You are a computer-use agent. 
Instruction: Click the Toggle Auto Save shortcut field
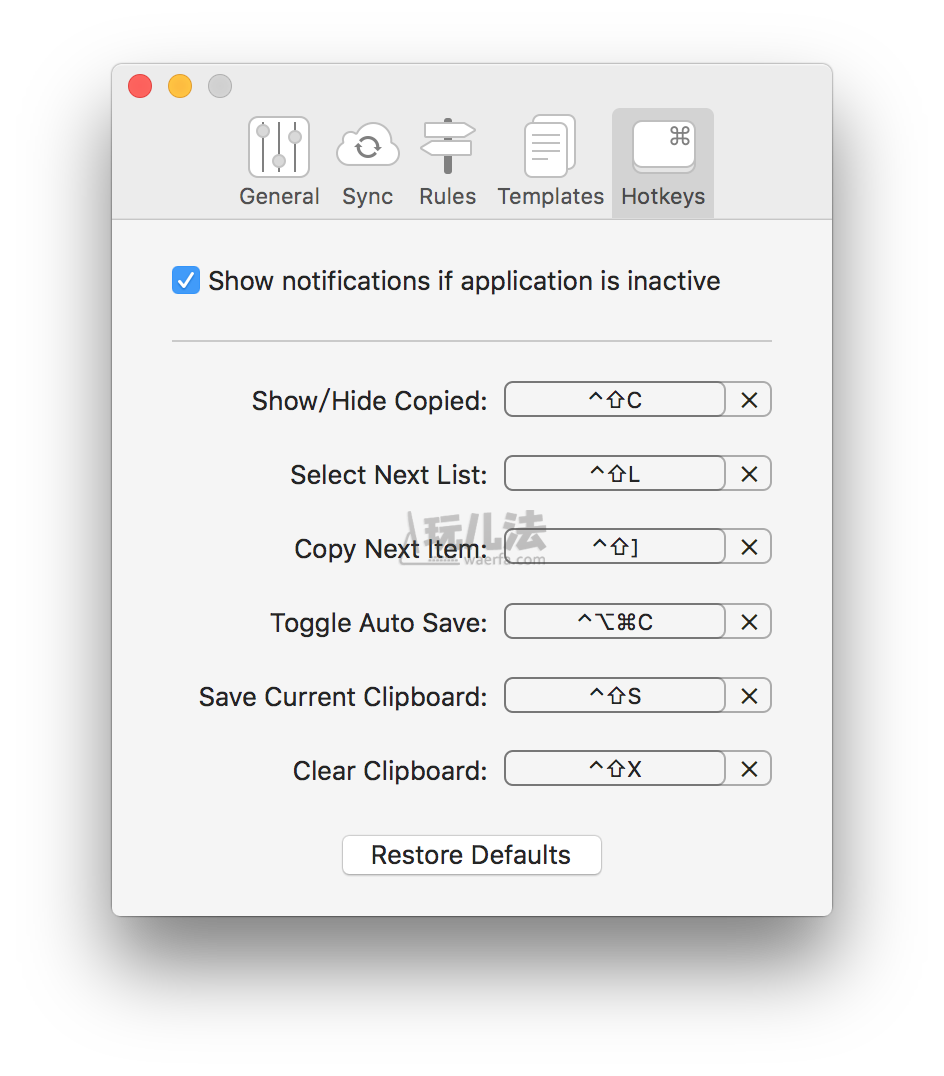pos(615,622)
